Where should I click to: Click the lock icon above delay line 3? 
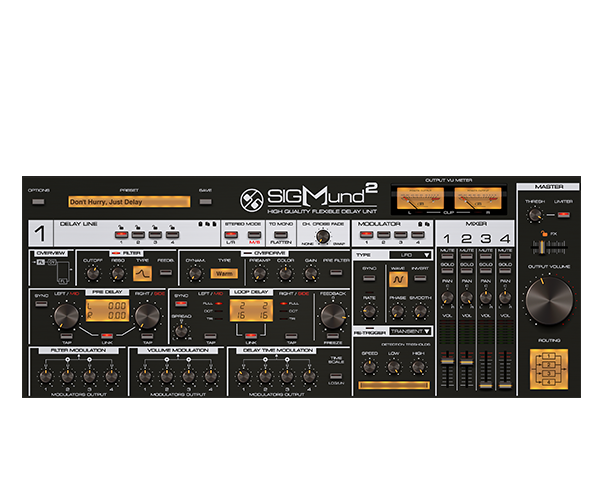155,227
